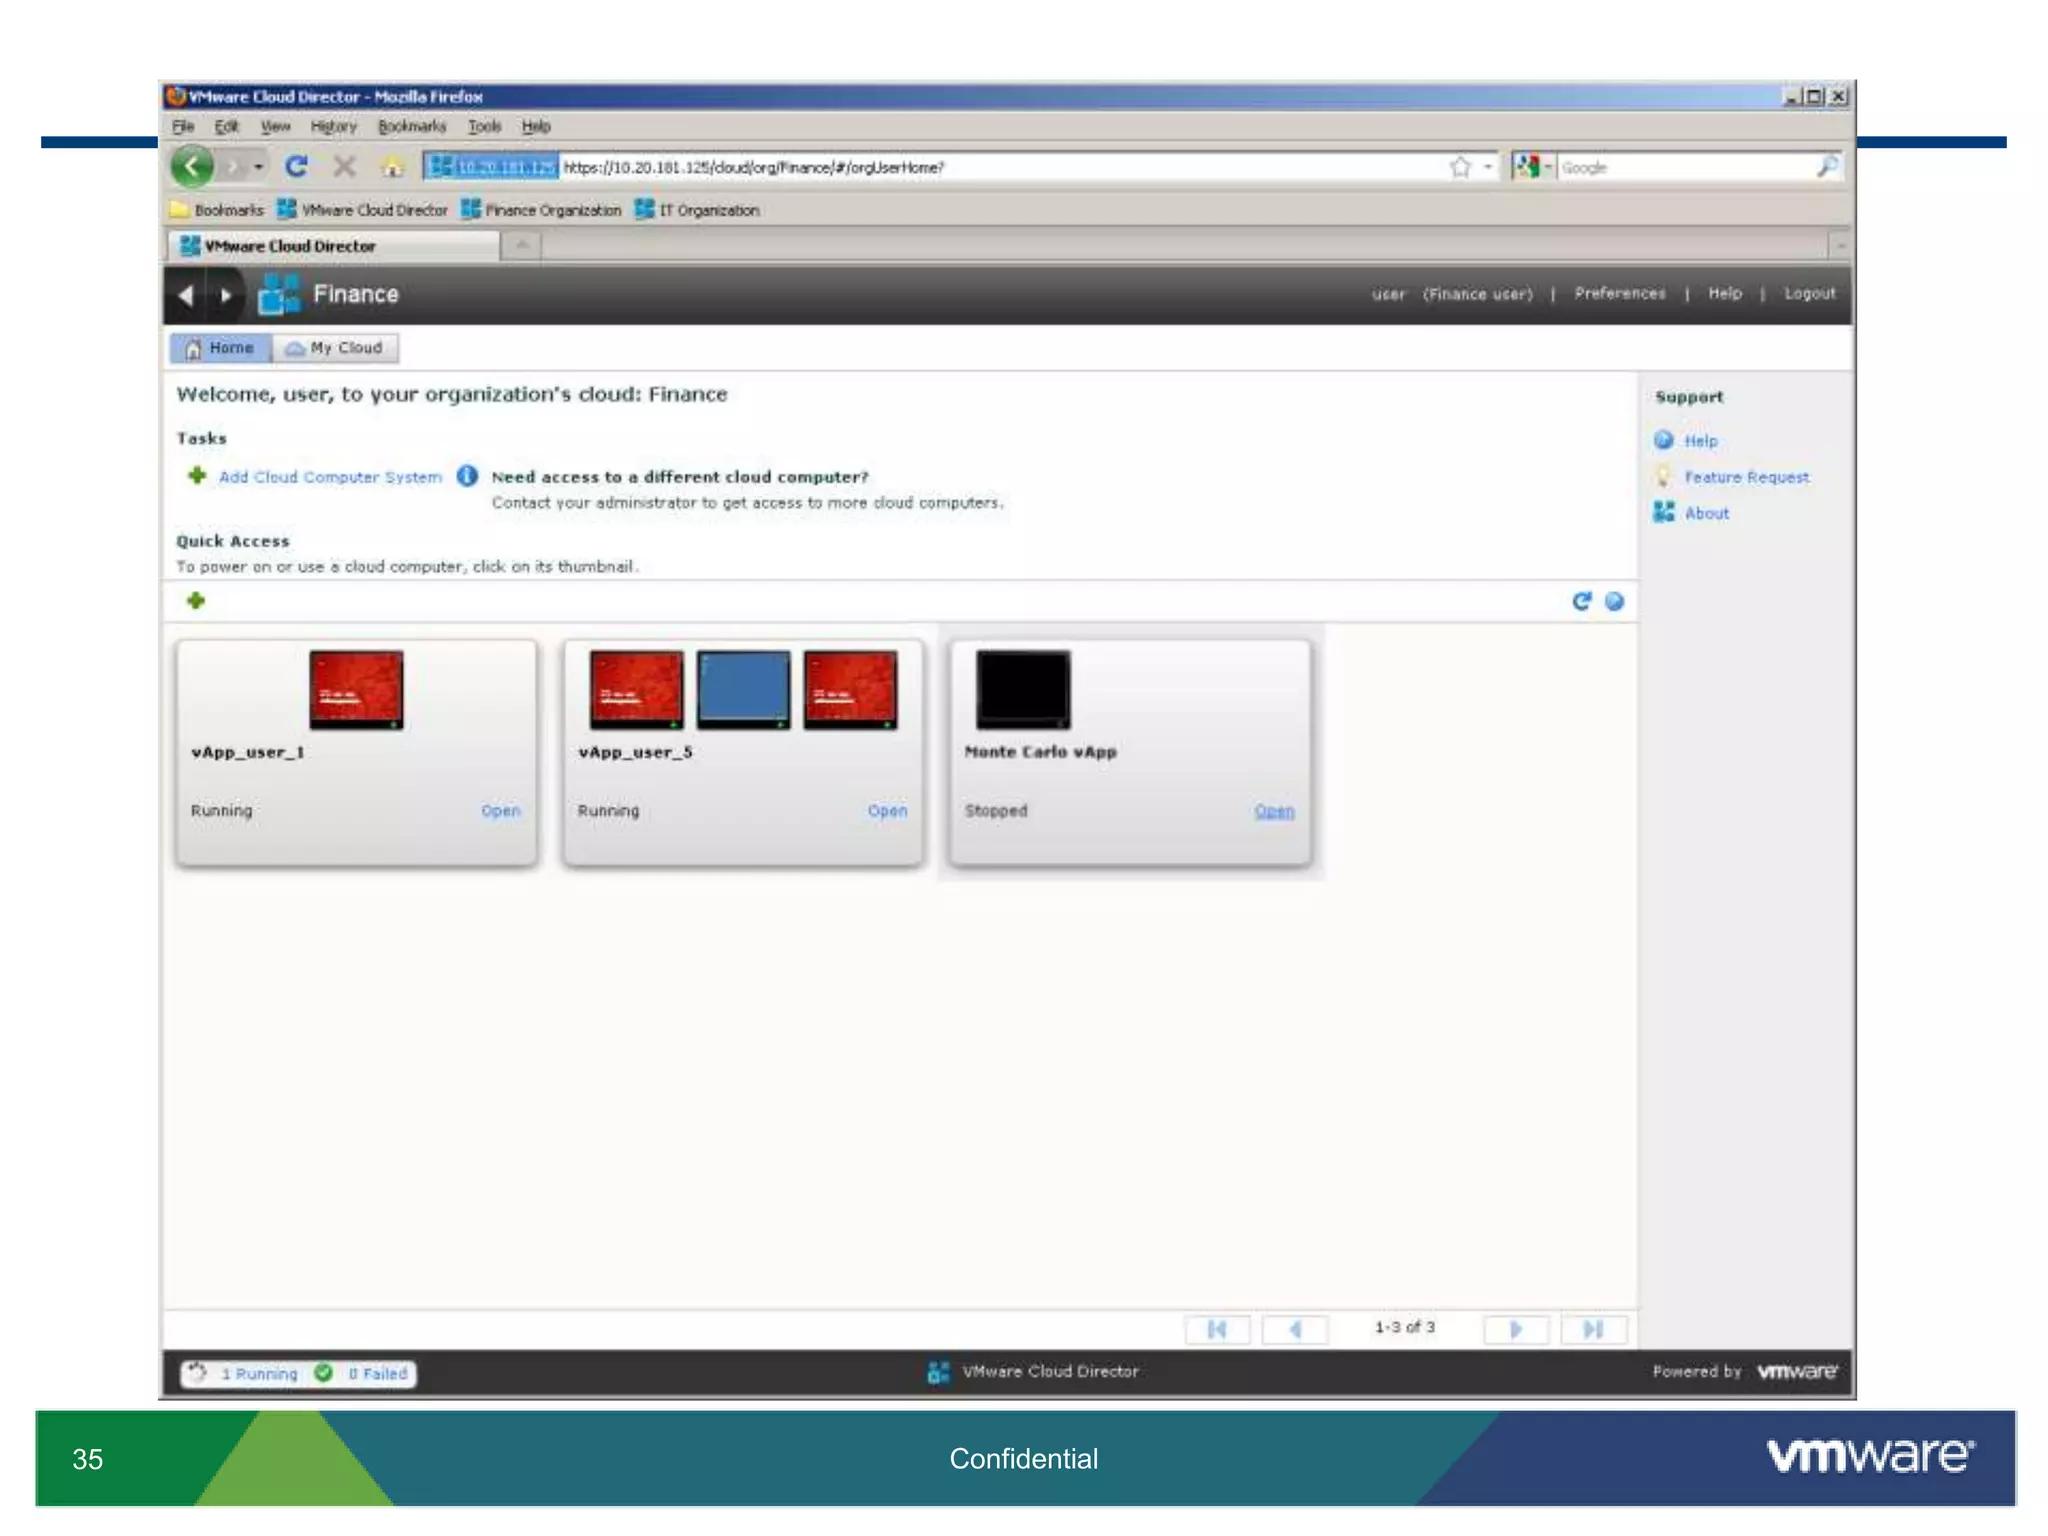The width and height of the screenshot is (2048, 1536).
Task: Click the search magnifier icon in Google box
Action: click(x=1827, y=167)
